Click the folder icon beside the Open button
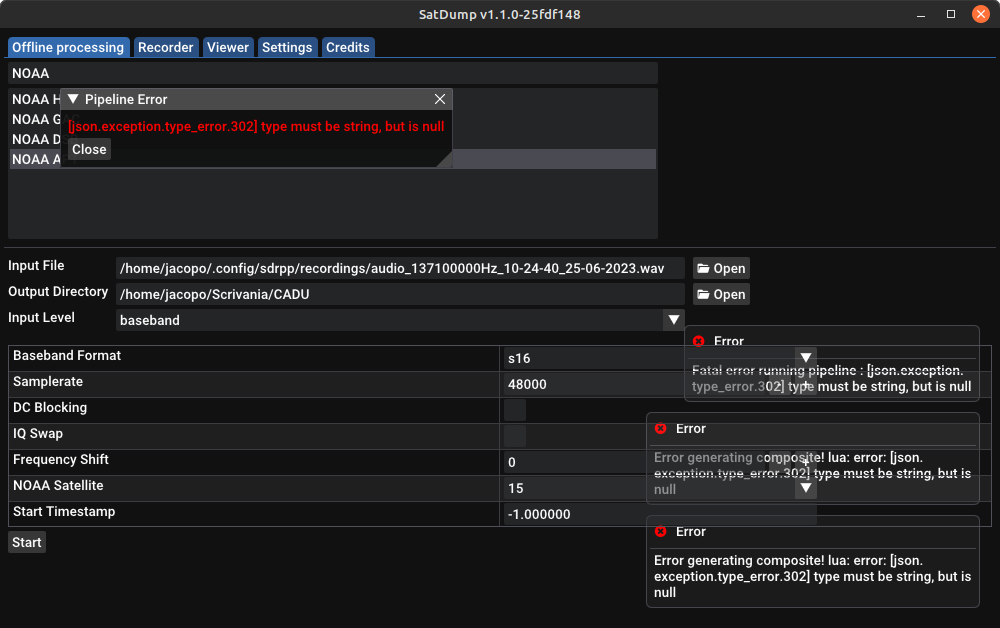The height and width of the screenshot is (628, 1000). click(706, 268)
